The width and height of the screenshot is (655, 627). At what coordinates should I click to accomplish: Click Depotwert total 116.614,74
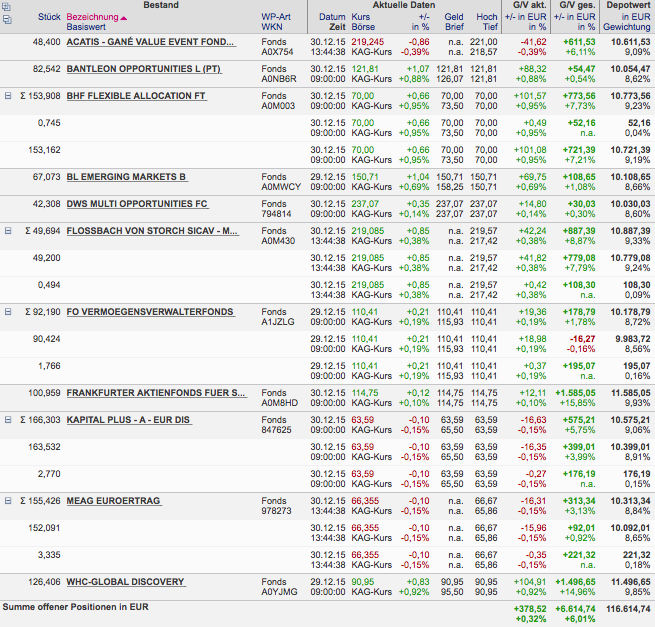click(x=628, y=609)
